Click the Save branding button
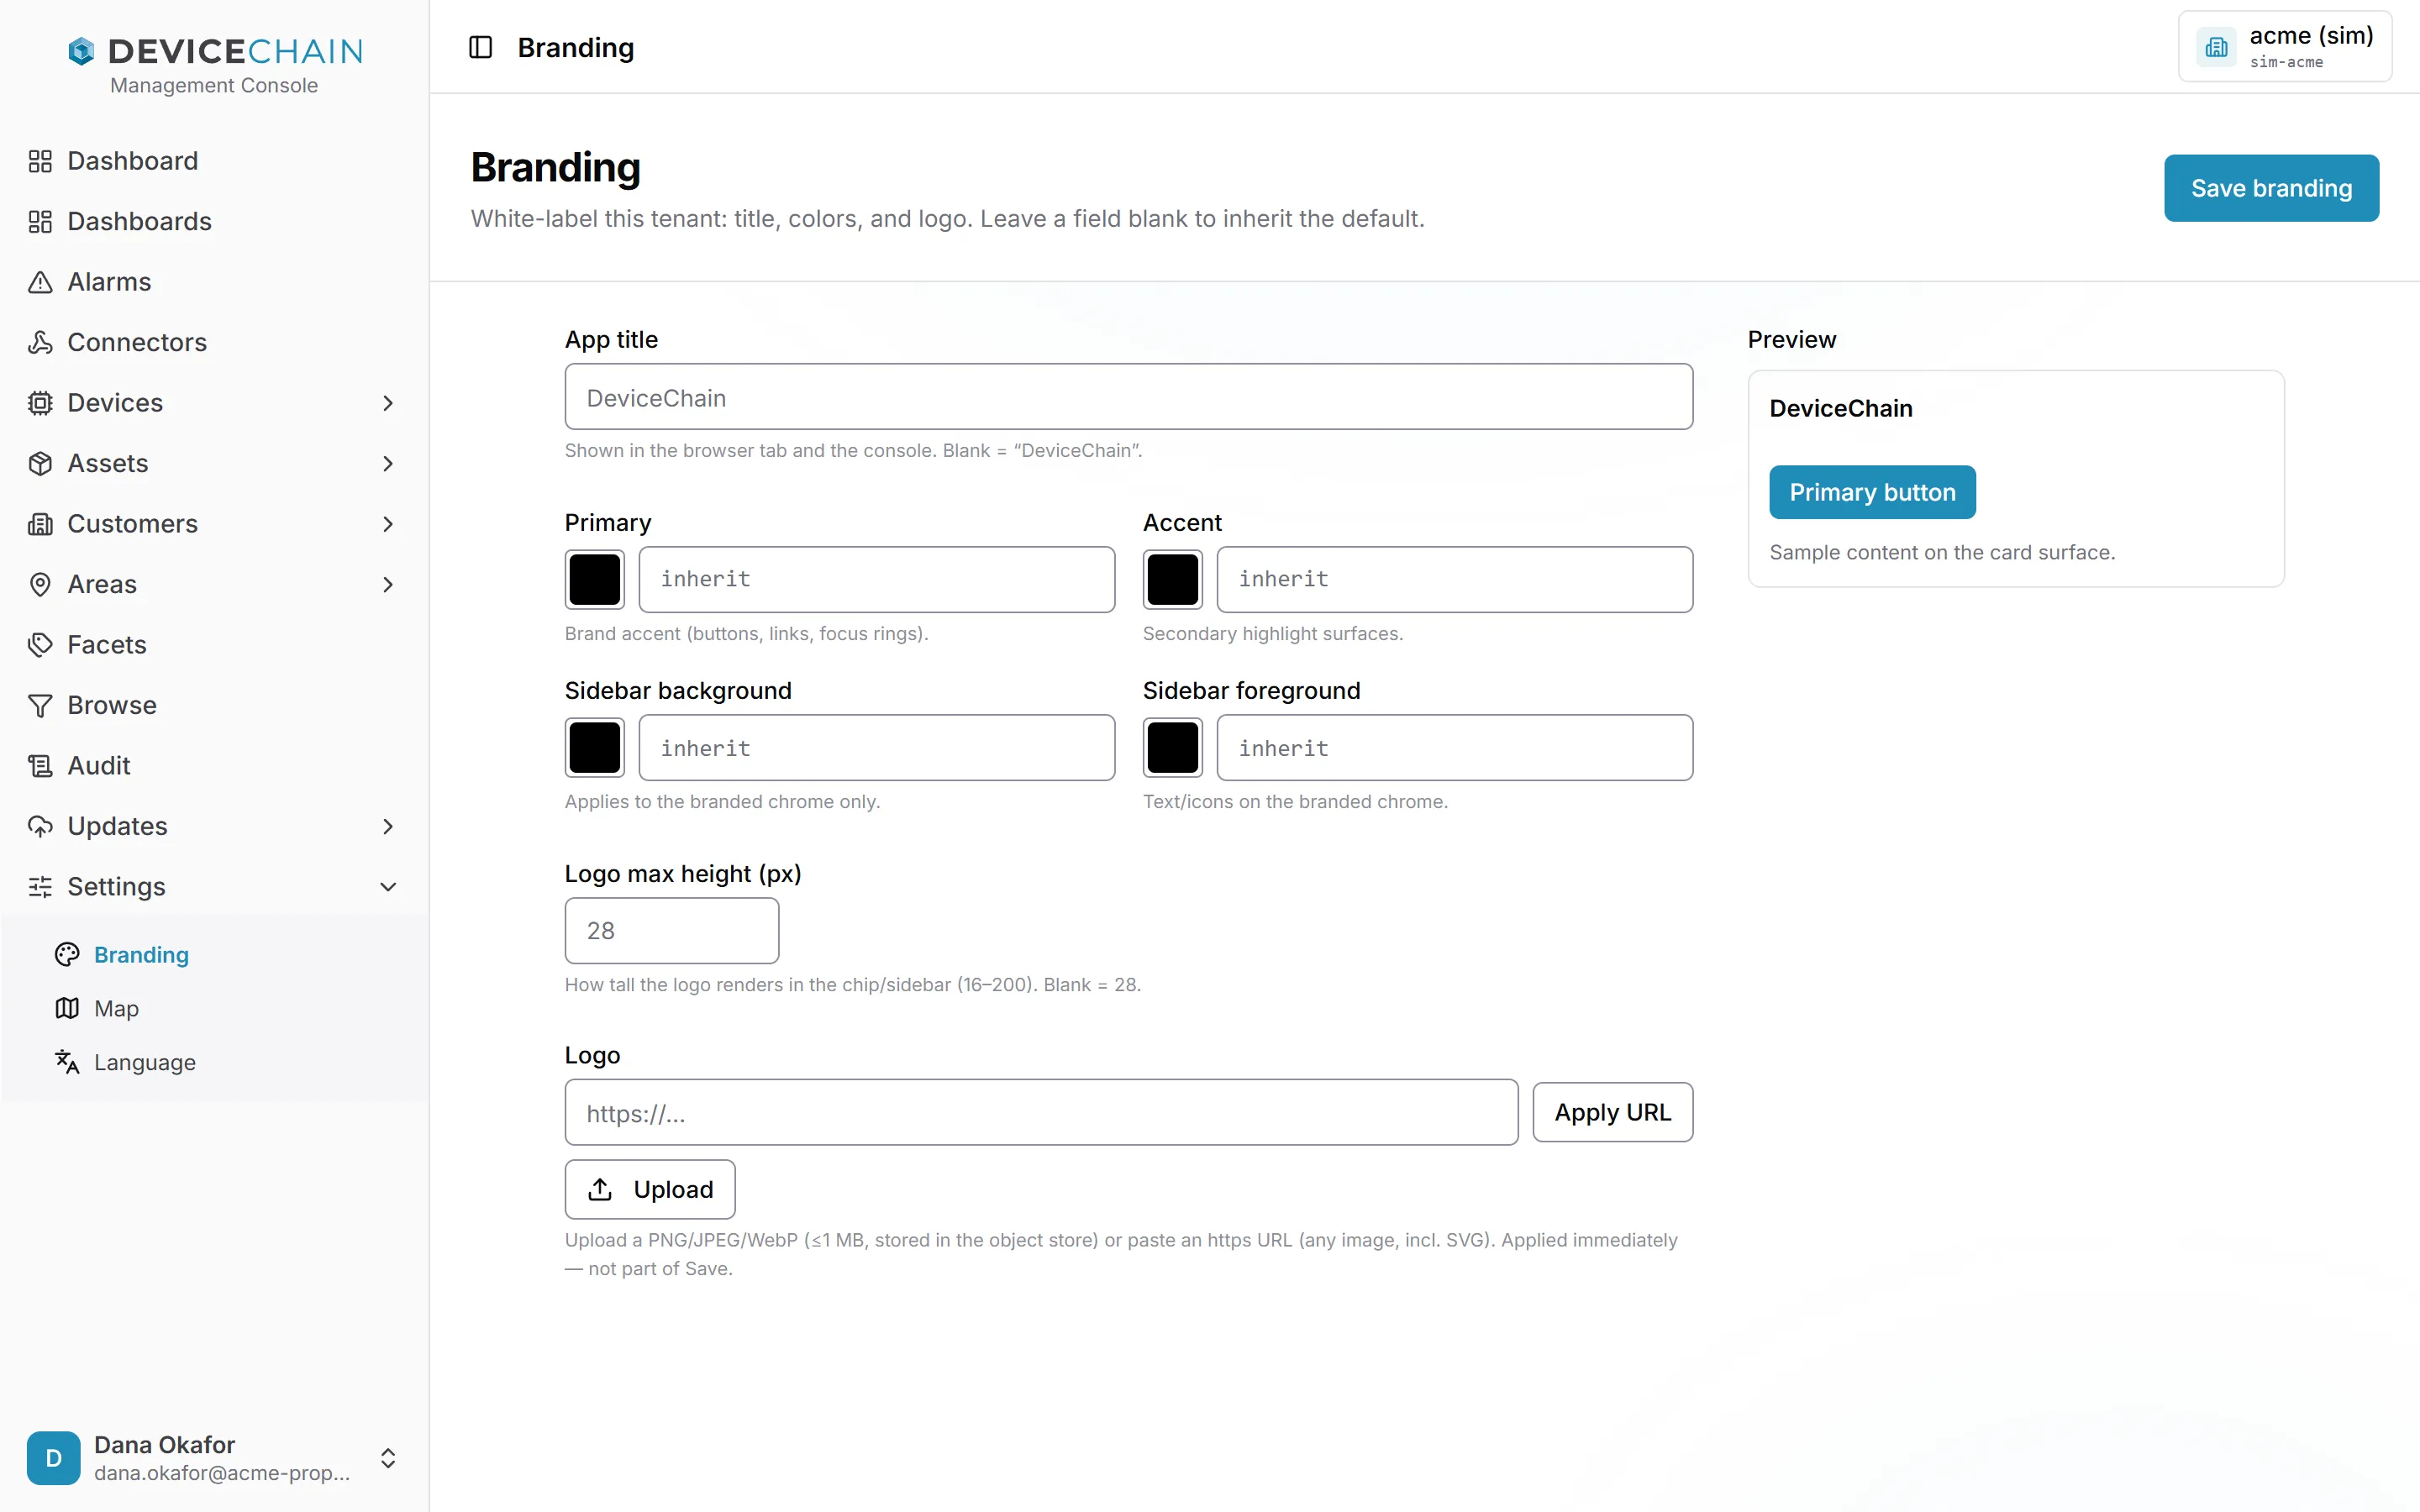The width and height of the screenshot is (2420, 1512). pos(2271,188)
